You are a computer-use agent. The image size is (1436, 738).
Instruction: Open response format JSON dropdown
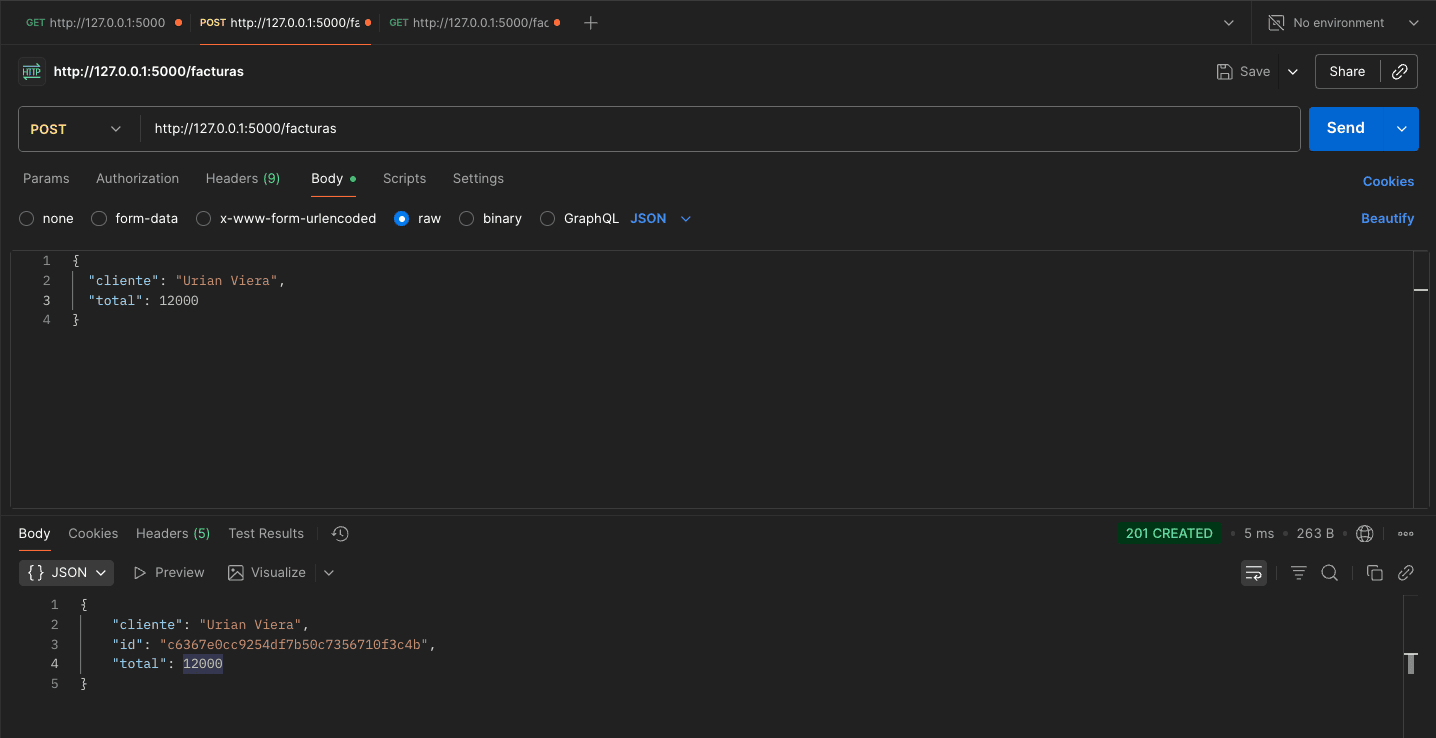click(67, 573)
